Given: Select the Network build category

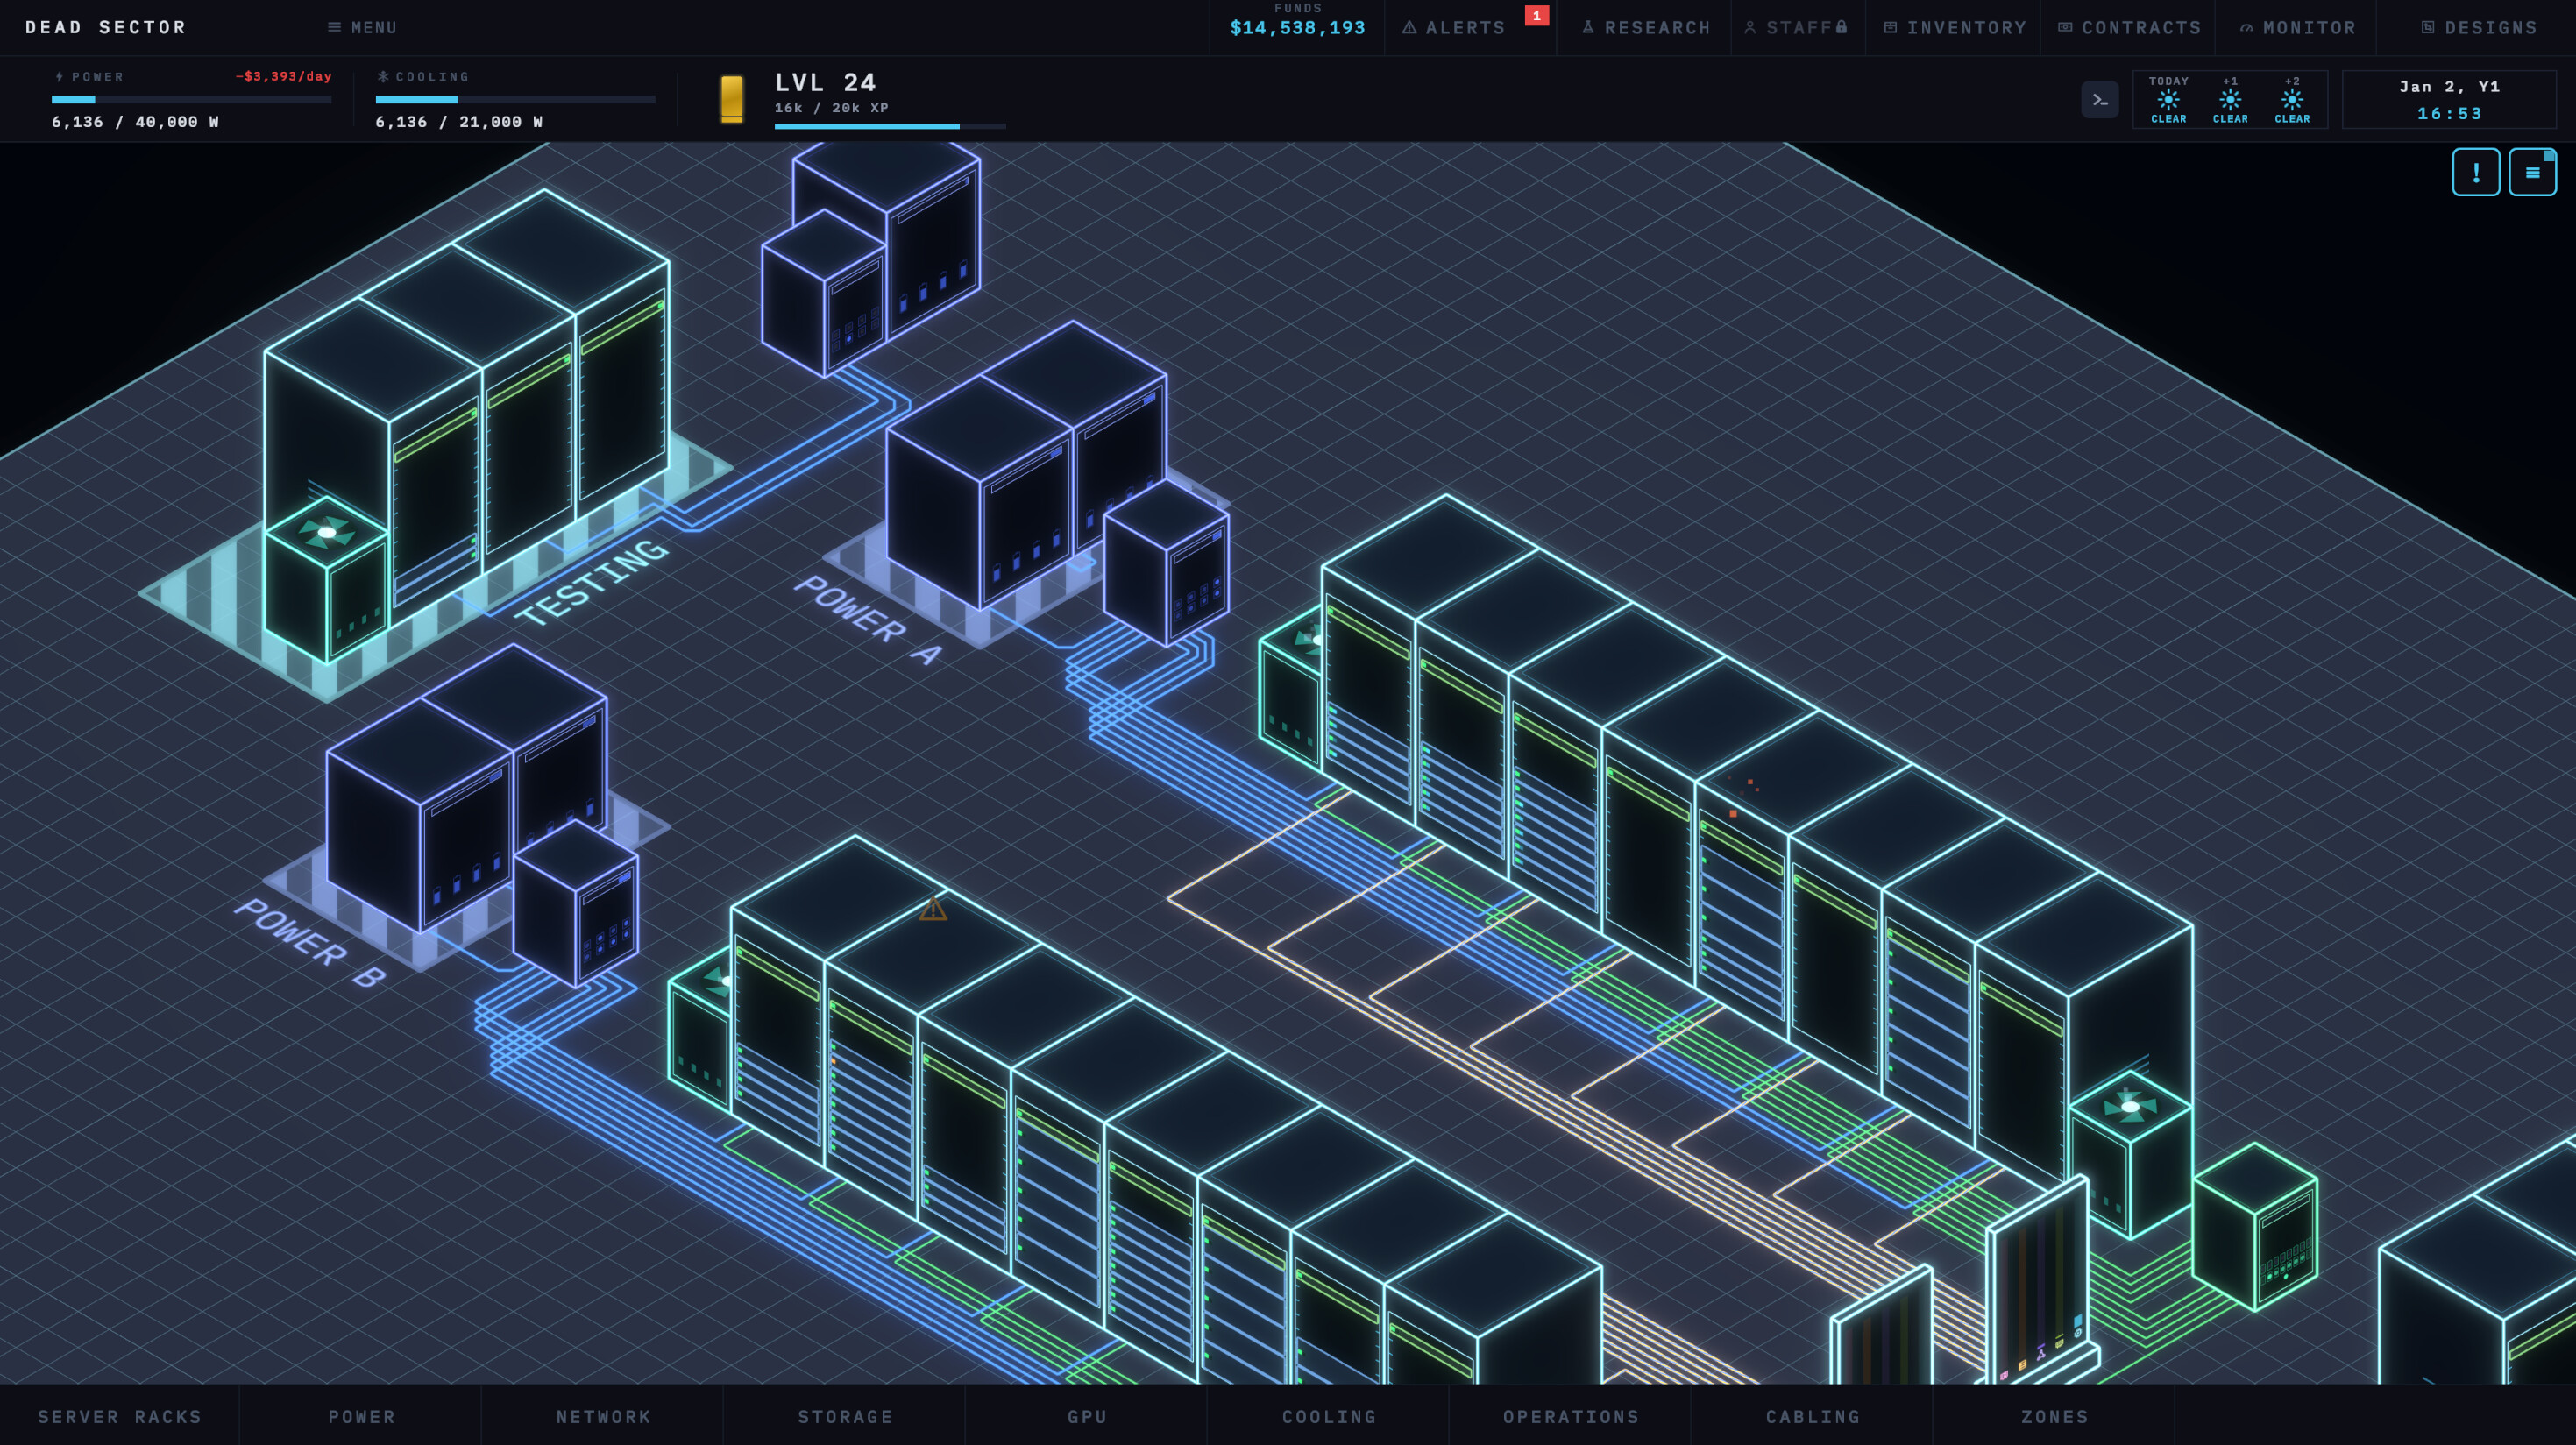Looking at the screenshot, I should pyautogui.click(x=604, y=1416).
